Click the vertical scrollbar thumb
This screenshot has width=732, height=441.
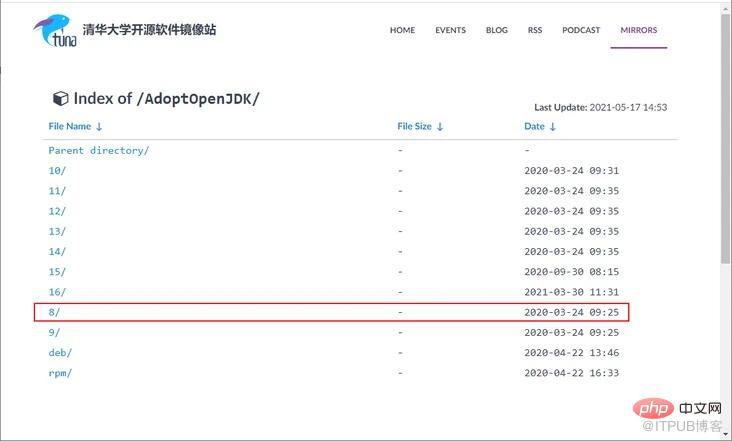725,140
